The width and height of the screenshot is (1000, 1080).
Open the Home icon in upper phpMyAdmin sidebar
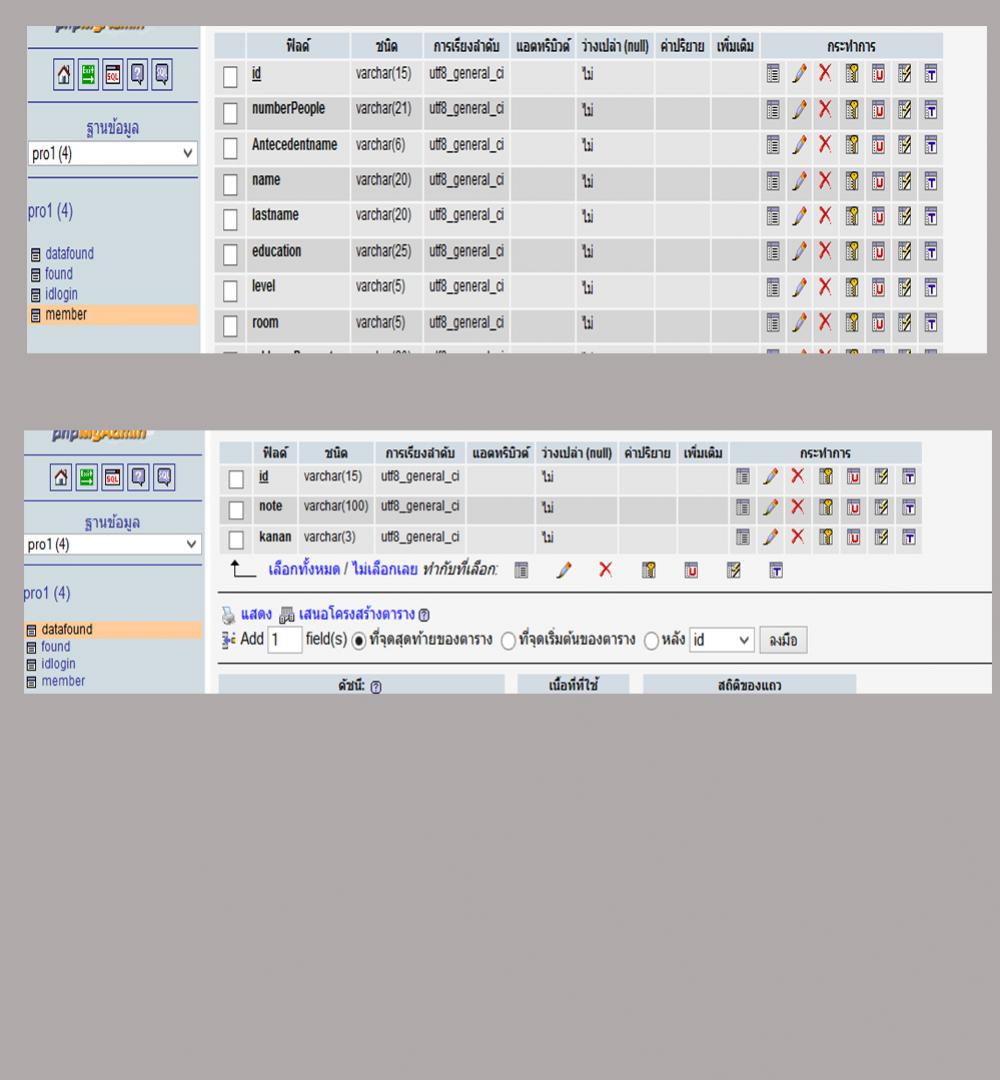(x=63, y=74)
